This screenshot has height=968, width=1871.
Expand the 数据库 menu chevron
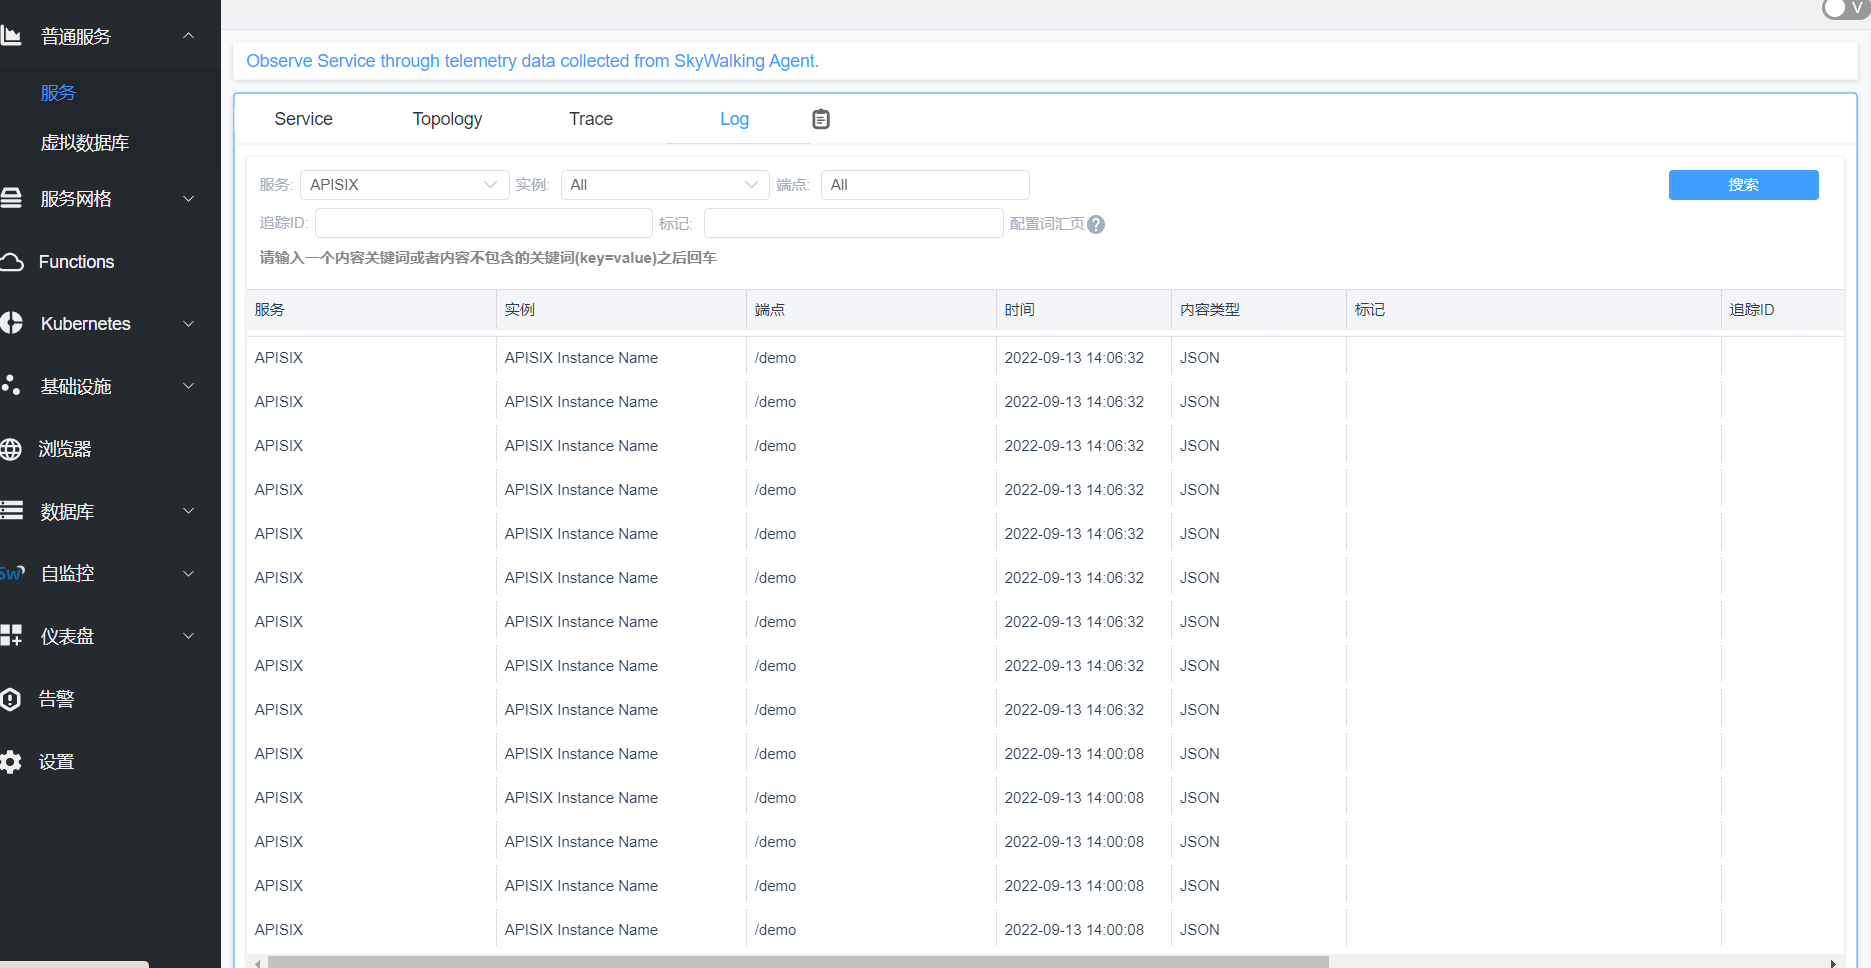188,511
